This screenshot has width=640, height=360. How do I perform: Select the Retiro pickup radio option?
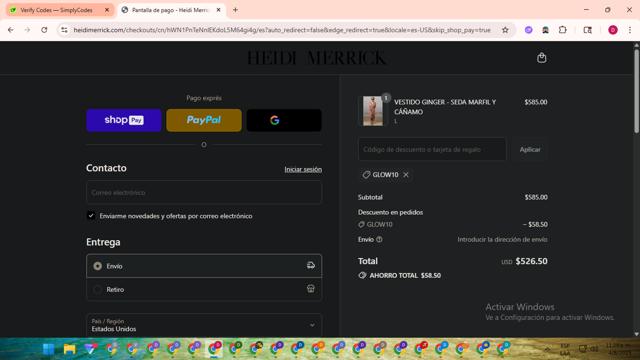(98, 289)
